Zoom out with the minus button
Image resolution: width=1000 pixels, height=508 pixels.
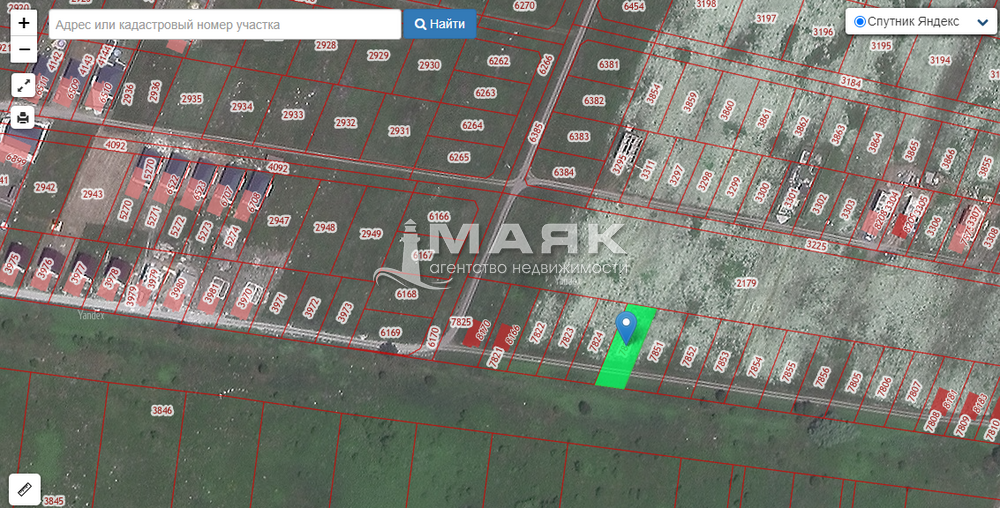point(24,49)
